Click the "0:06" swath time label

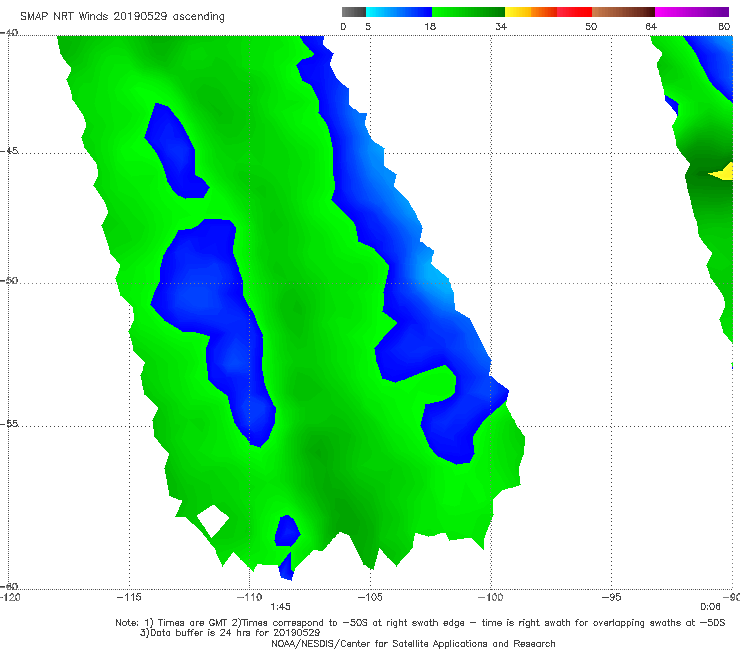710,607
